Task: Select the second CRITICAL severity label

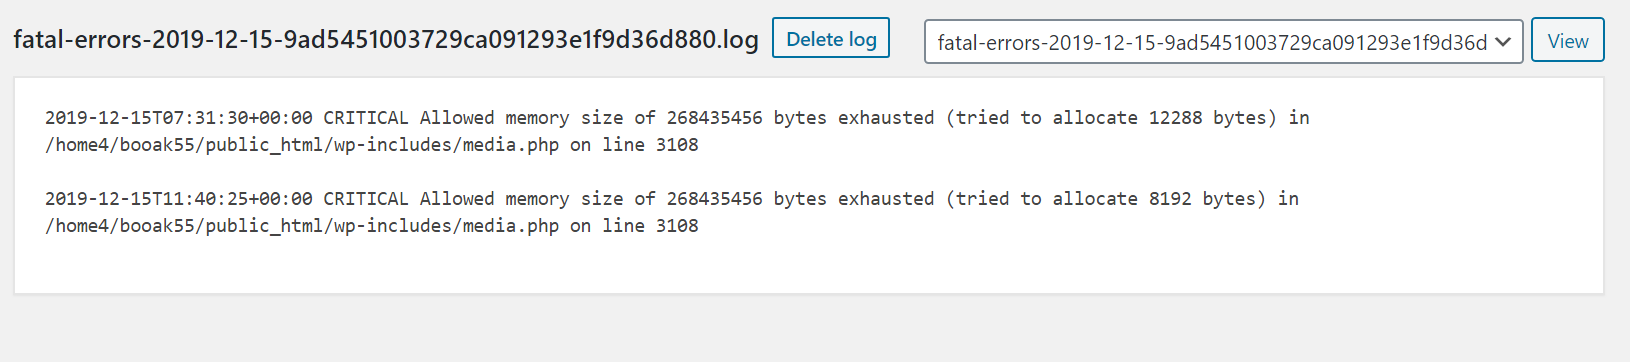Action: coord(366,199)
